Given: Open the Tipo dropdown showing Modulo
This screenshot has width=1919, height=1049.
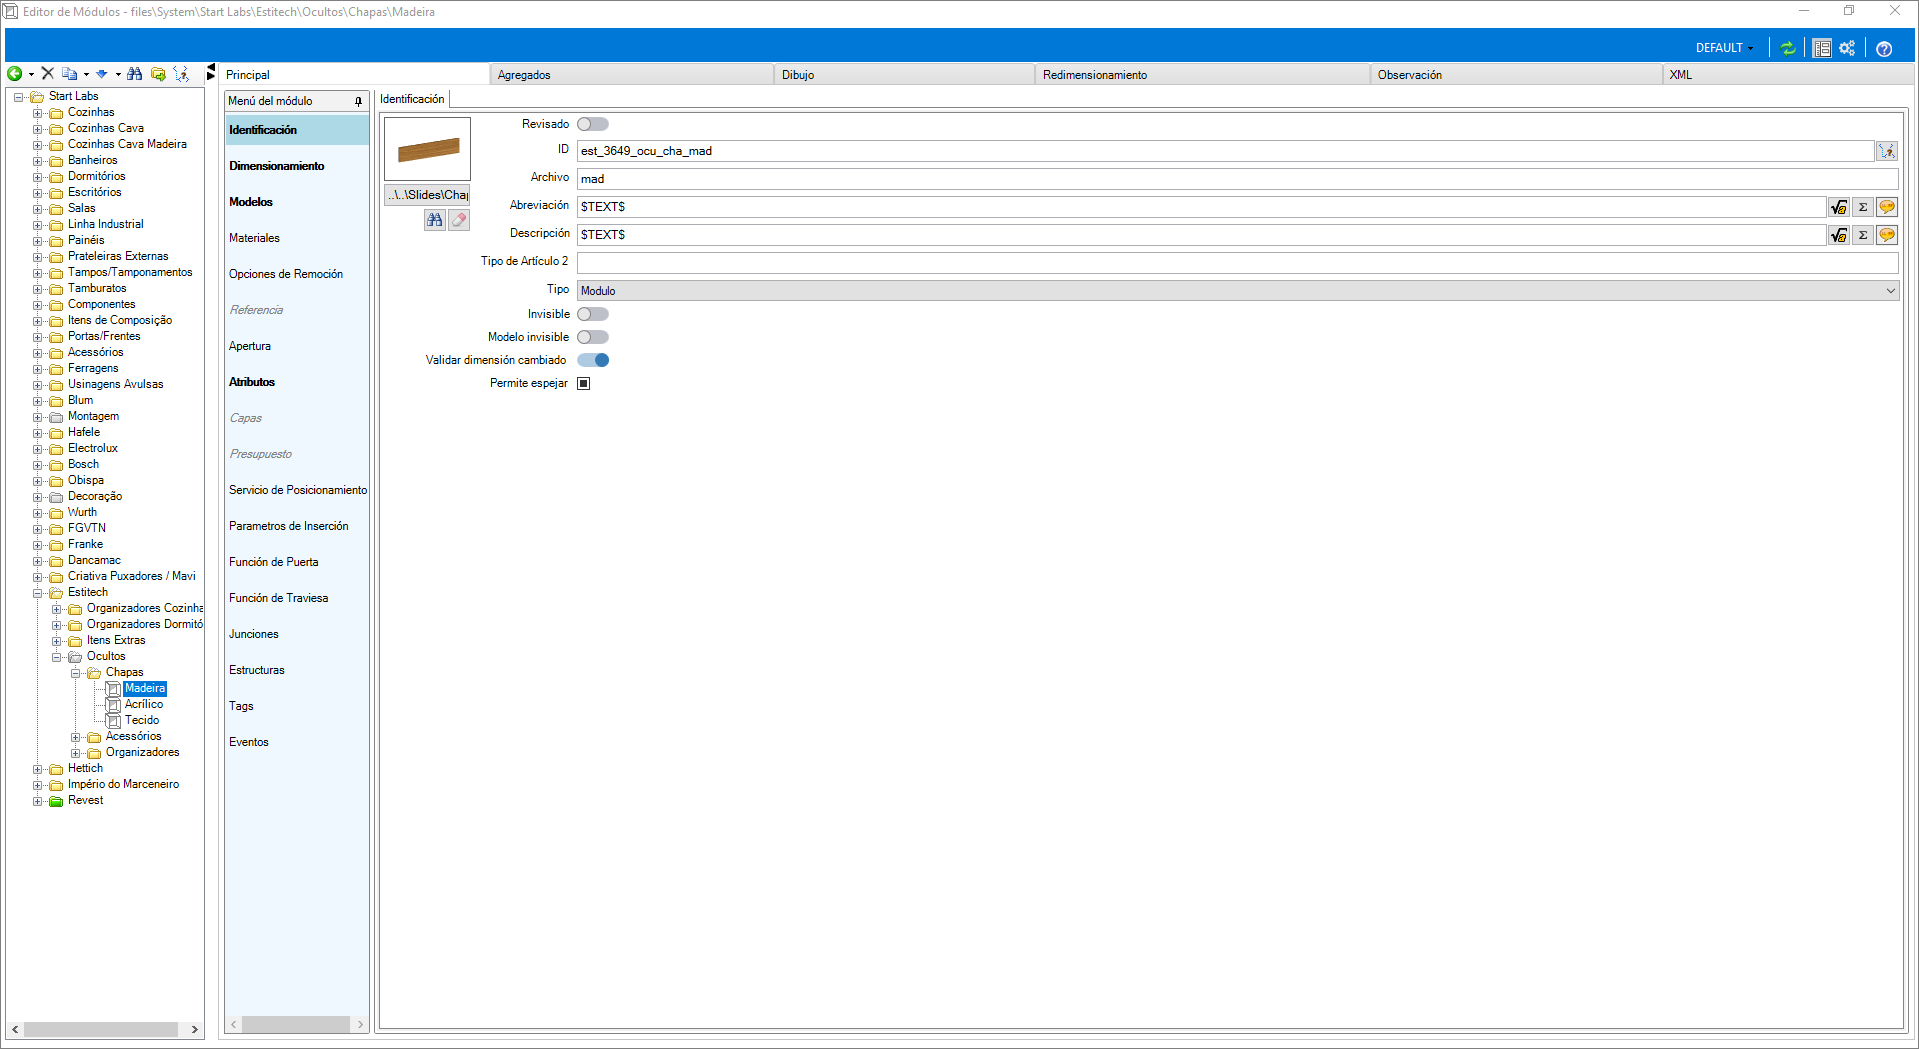Looking at the screenshot, I should coord(1237,291).
